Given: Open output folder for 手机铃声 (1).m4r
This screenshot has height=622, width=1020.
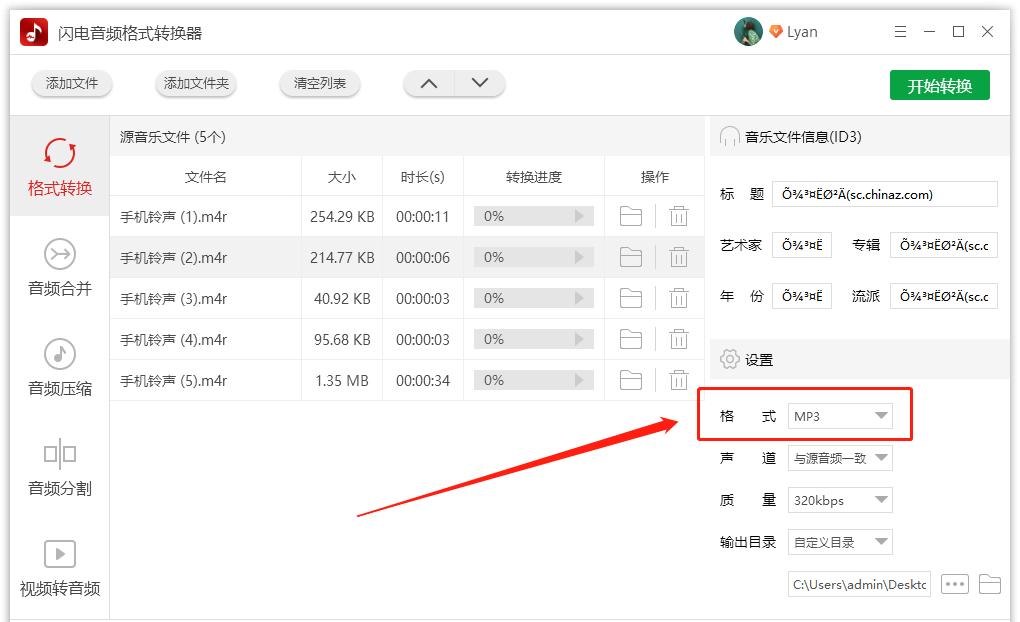Looking at the screenshot, I should [x=630, y=215].
